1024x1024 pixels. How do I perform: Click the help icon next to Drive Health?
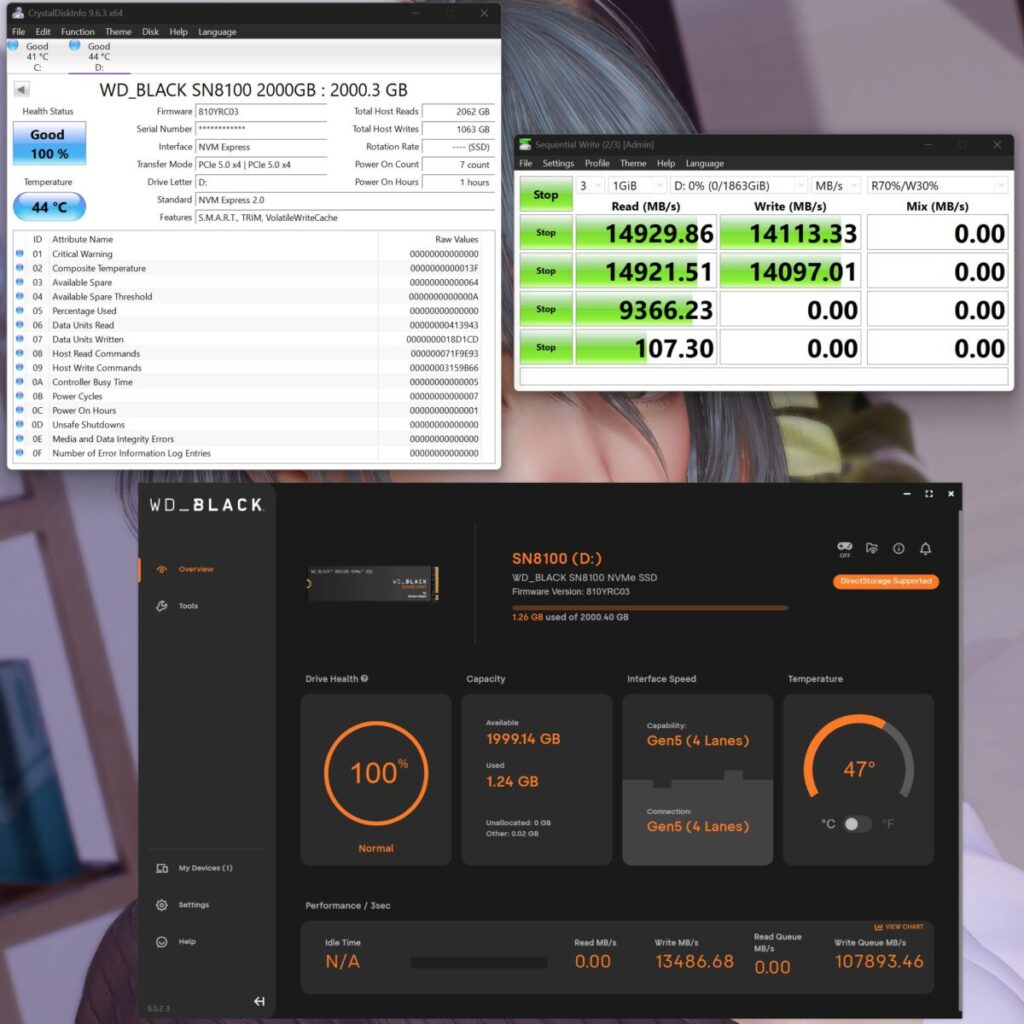click(x=364, y=679)
